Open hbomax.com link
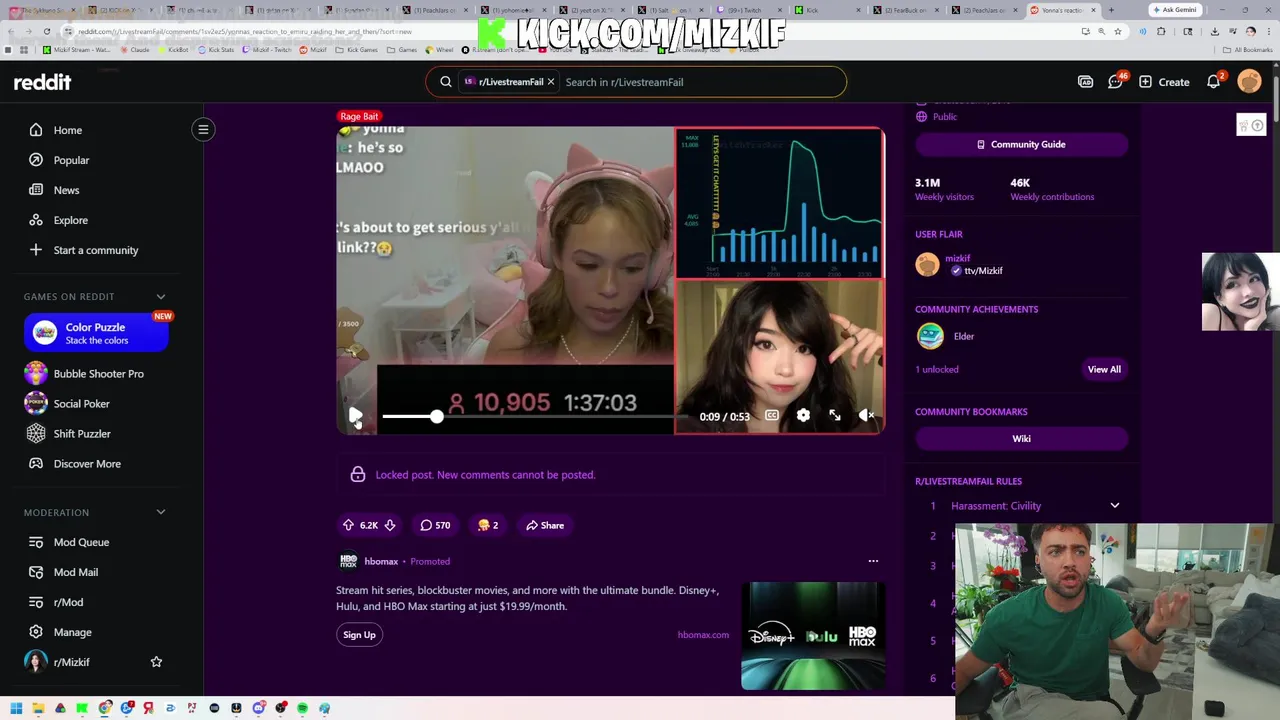Screen dimensions: 1280x720 point(703,635)
